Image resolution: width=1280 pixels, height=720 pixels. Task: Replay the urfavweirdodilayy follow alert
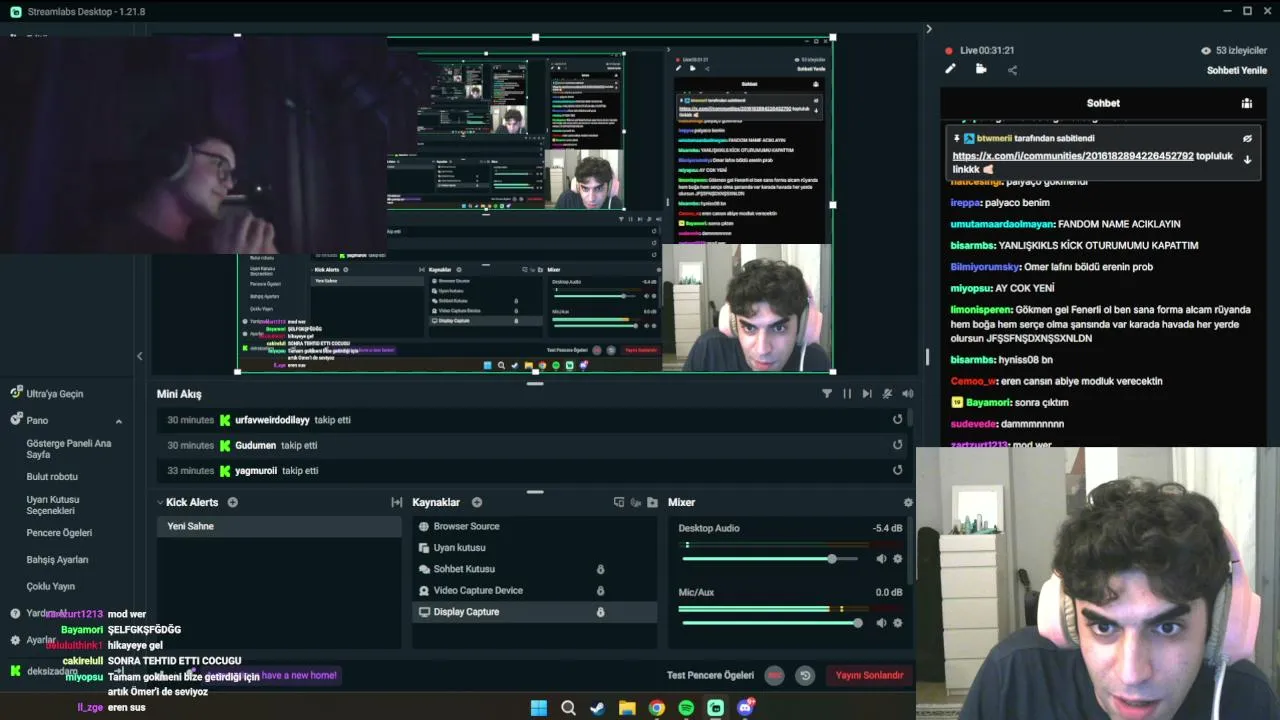pyautogui.click(x=898, y=420)
